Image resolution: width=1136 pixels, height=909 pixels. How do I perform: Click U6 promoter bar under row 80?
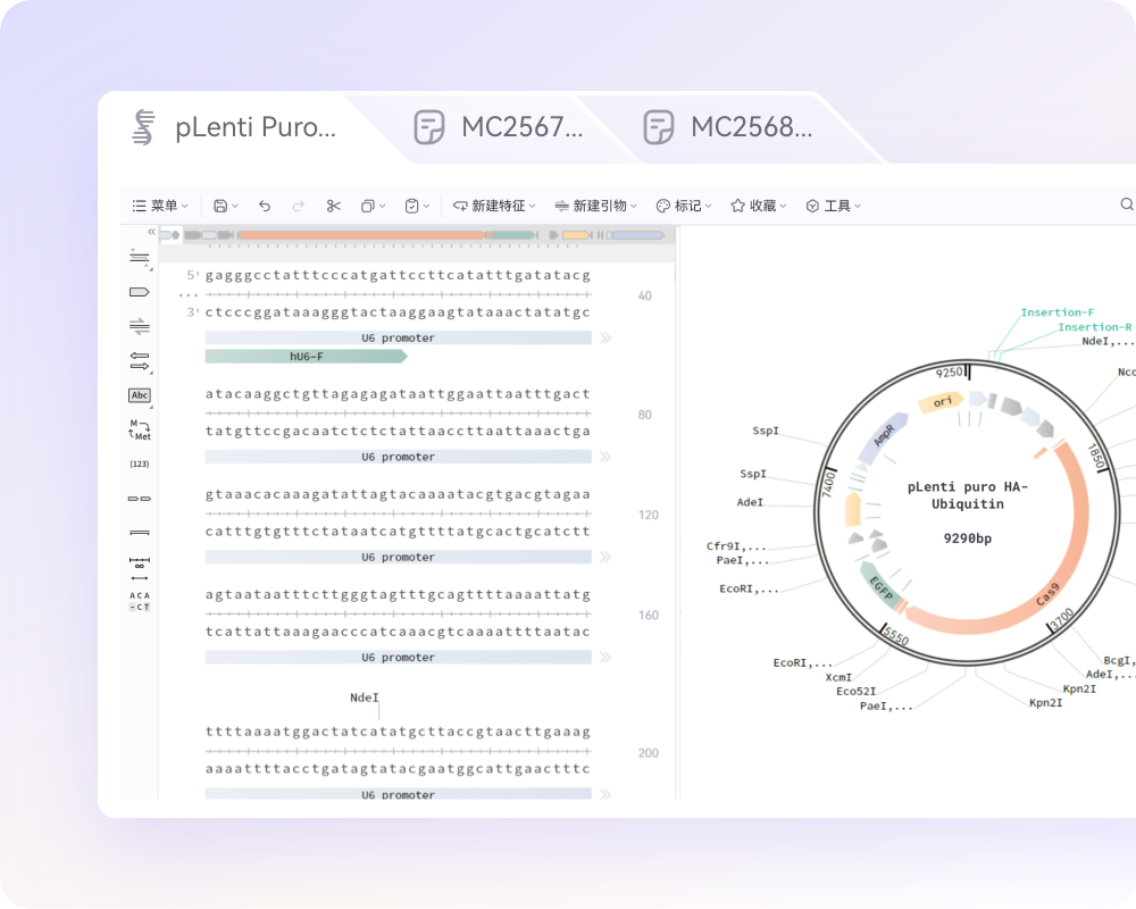click(x=398, y=456)
